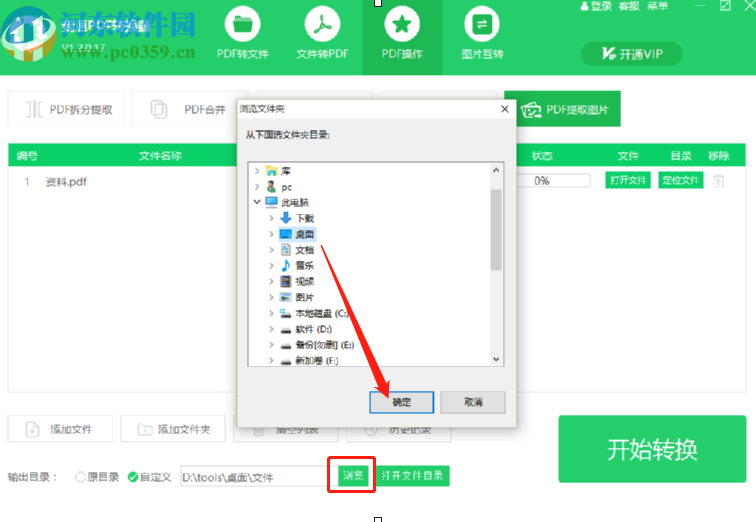Screen dimensions: 756x522
Task: Select the 自定义 radio option
Action: 149,477
